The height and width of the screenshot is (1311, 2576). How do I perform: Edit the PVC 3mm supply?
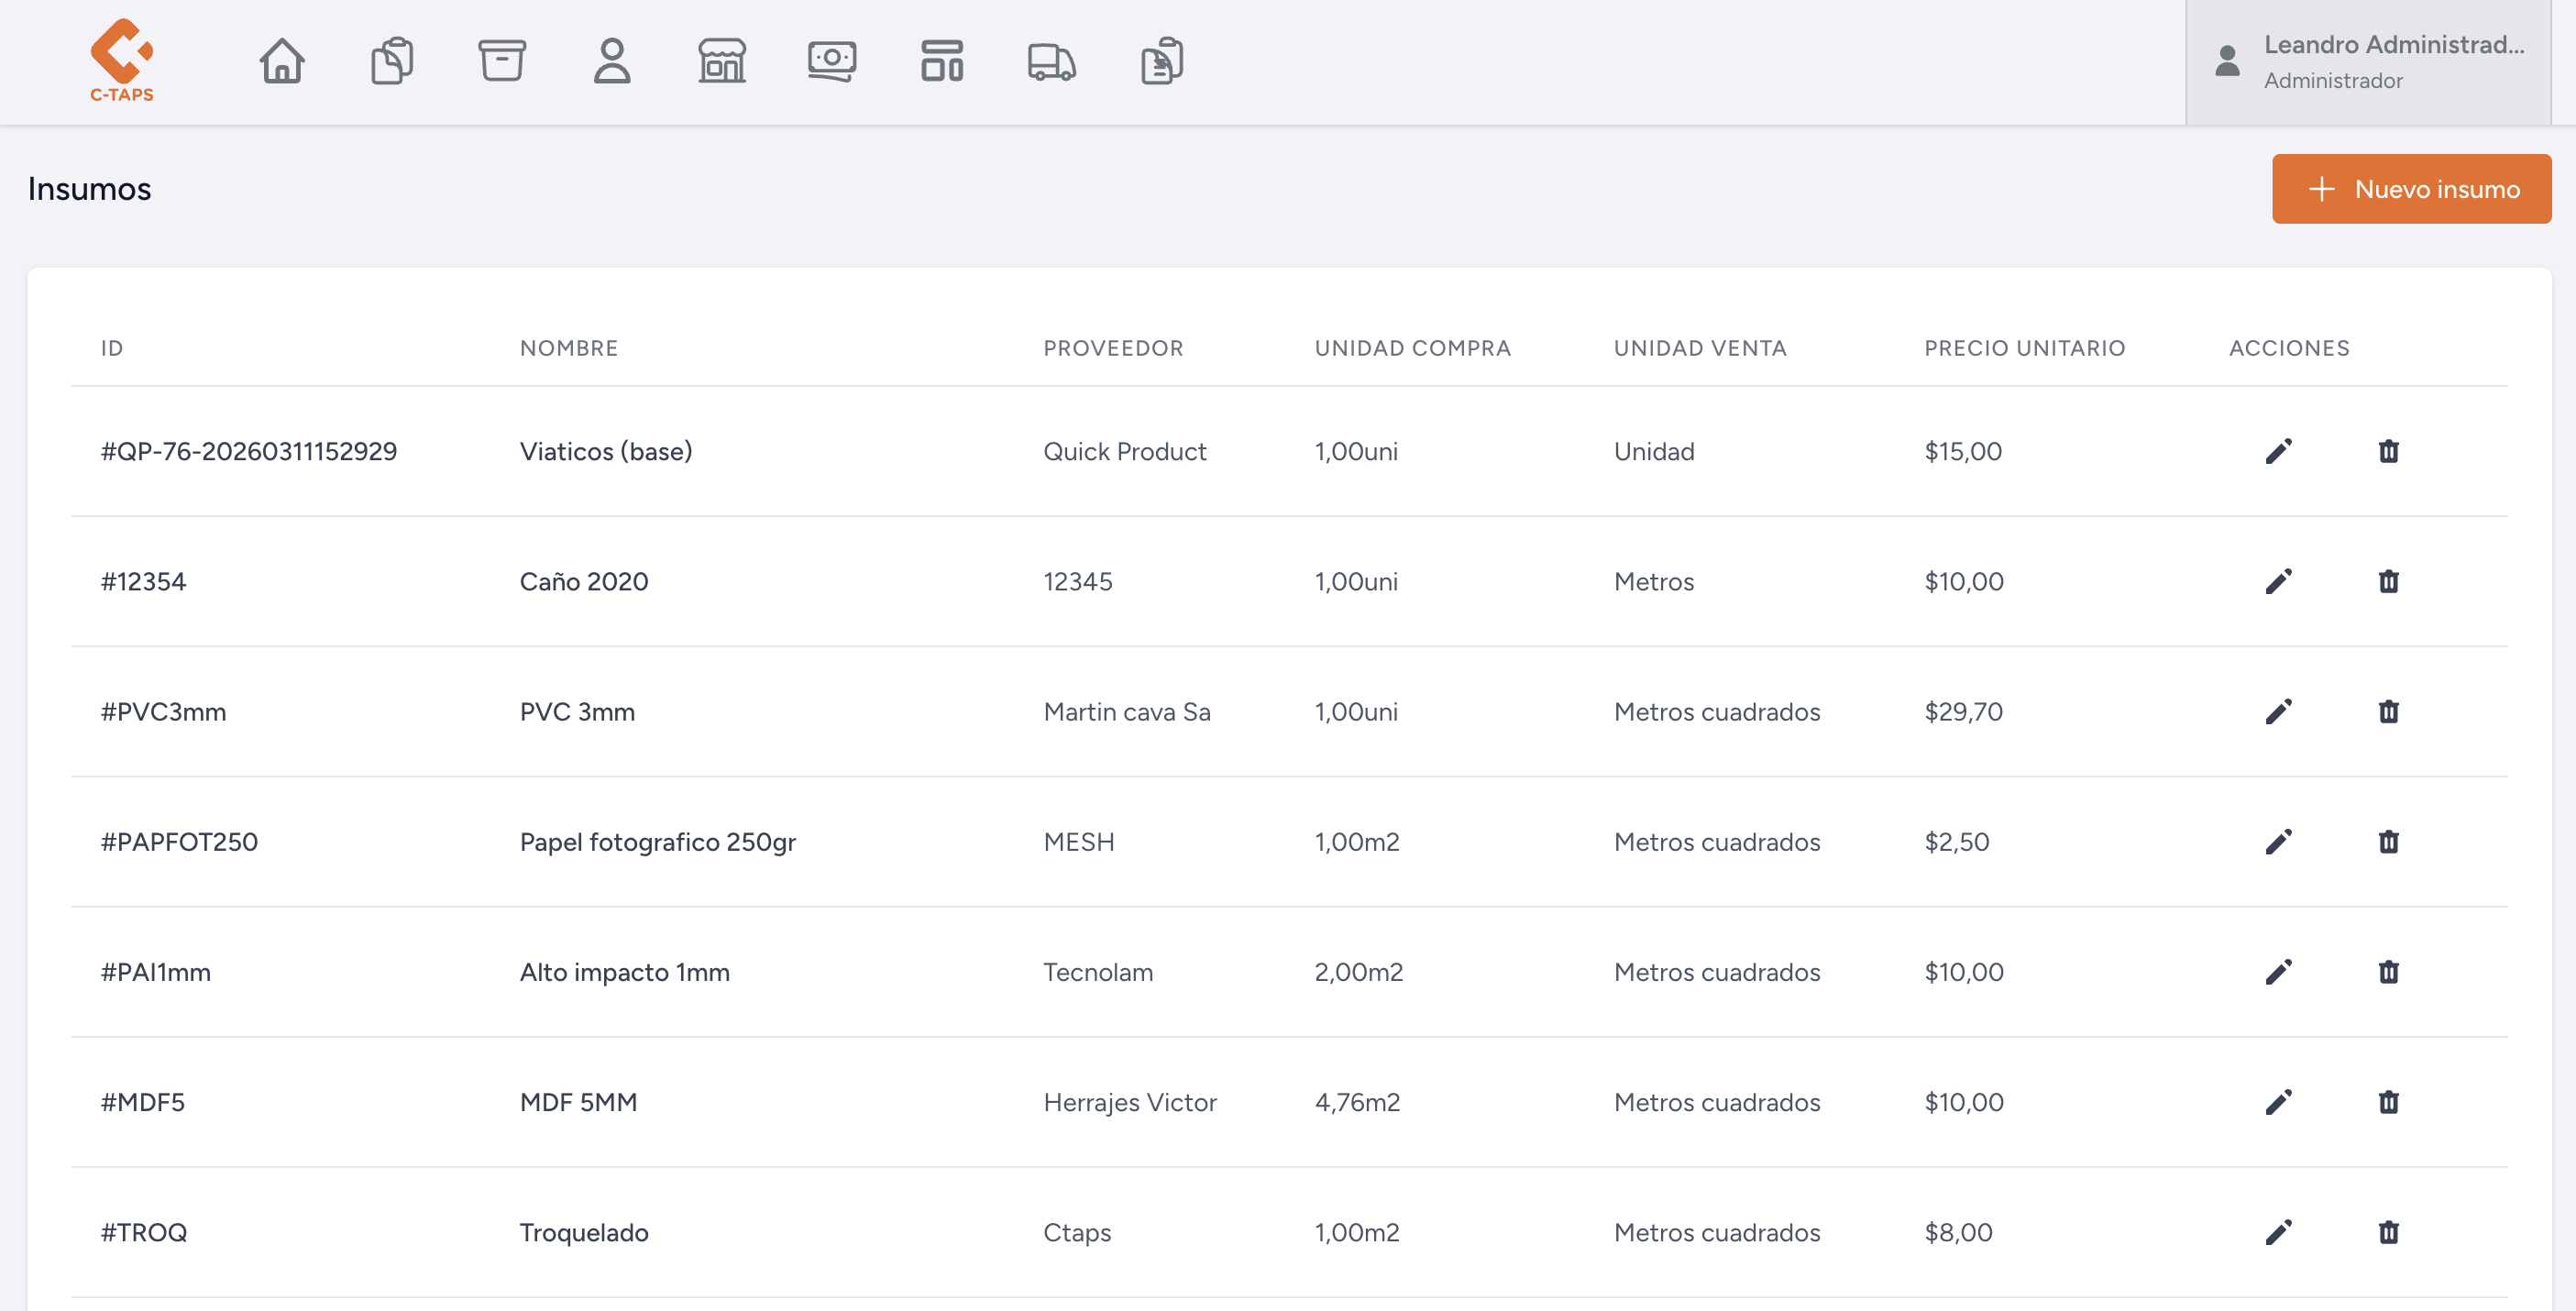[2278, 711]
